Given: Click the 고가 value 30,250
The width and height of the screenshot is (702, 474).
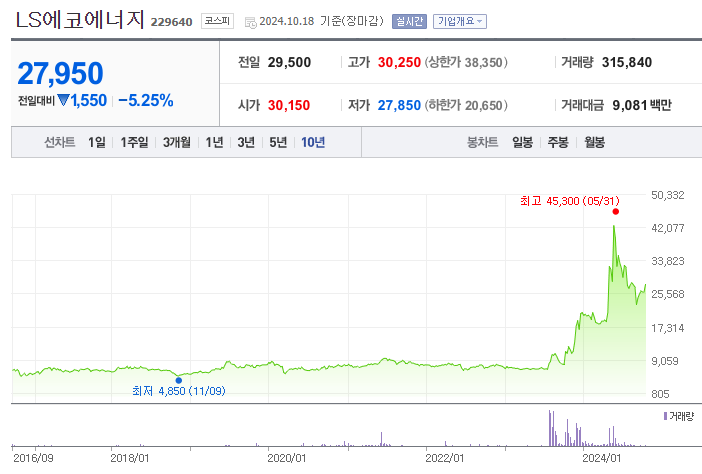Looking at the screenshot, I should pos(399,62).
